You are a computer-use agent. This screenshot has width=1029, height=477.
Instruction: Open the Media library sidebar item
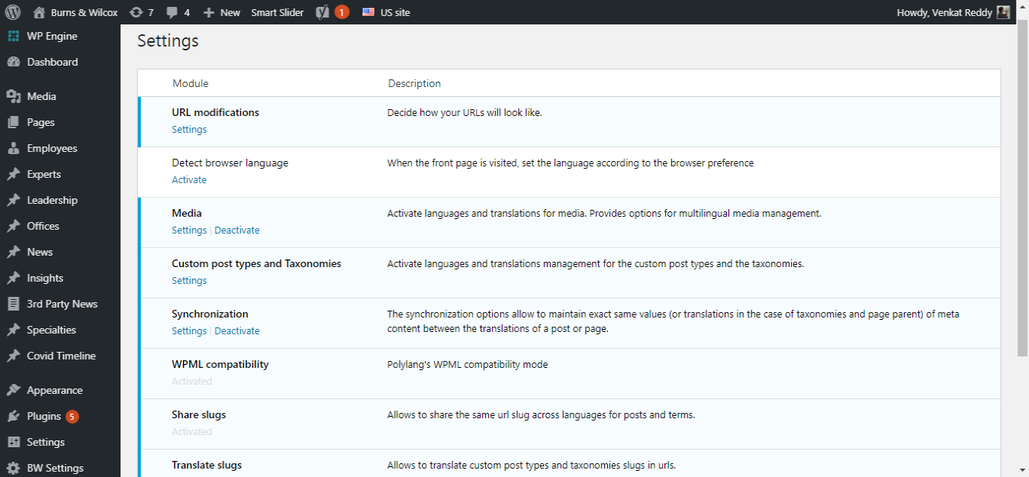[x=41, y=96]
